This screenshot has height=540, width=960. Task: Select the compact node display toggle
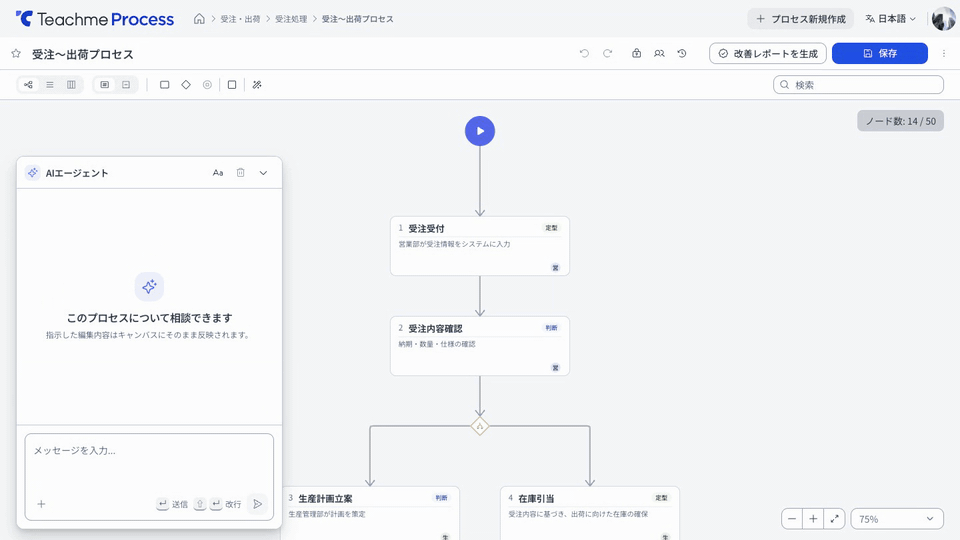(126, 84)
